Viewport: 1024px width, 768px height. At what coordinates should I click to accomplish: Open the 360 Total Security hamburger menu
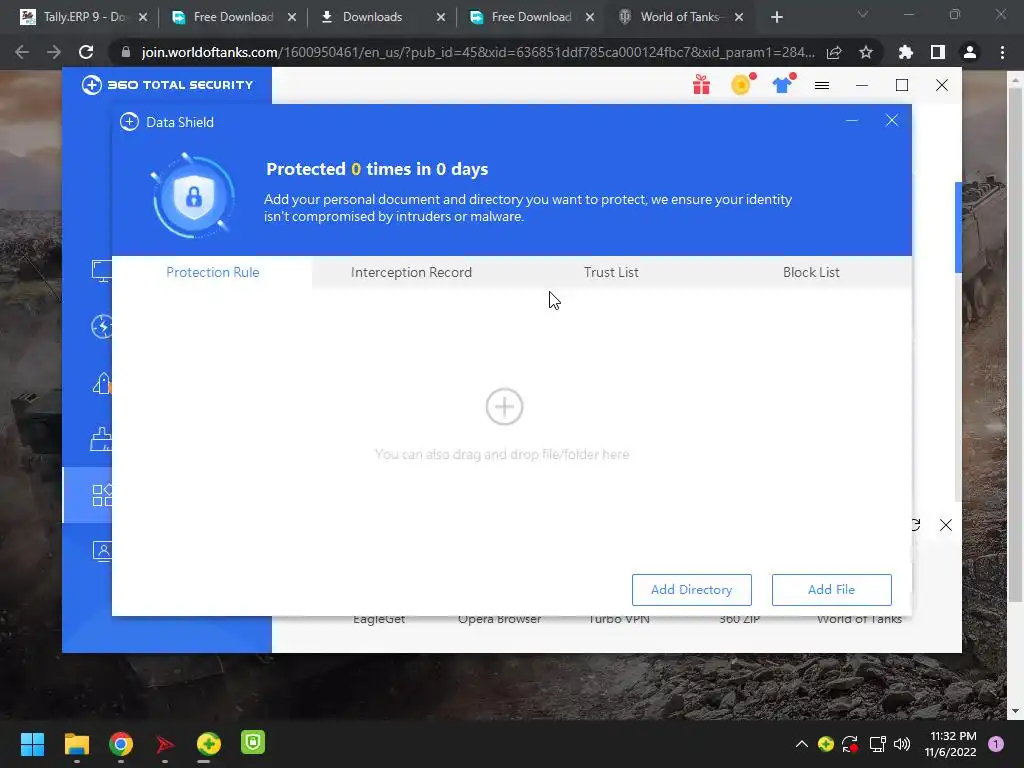822,86
